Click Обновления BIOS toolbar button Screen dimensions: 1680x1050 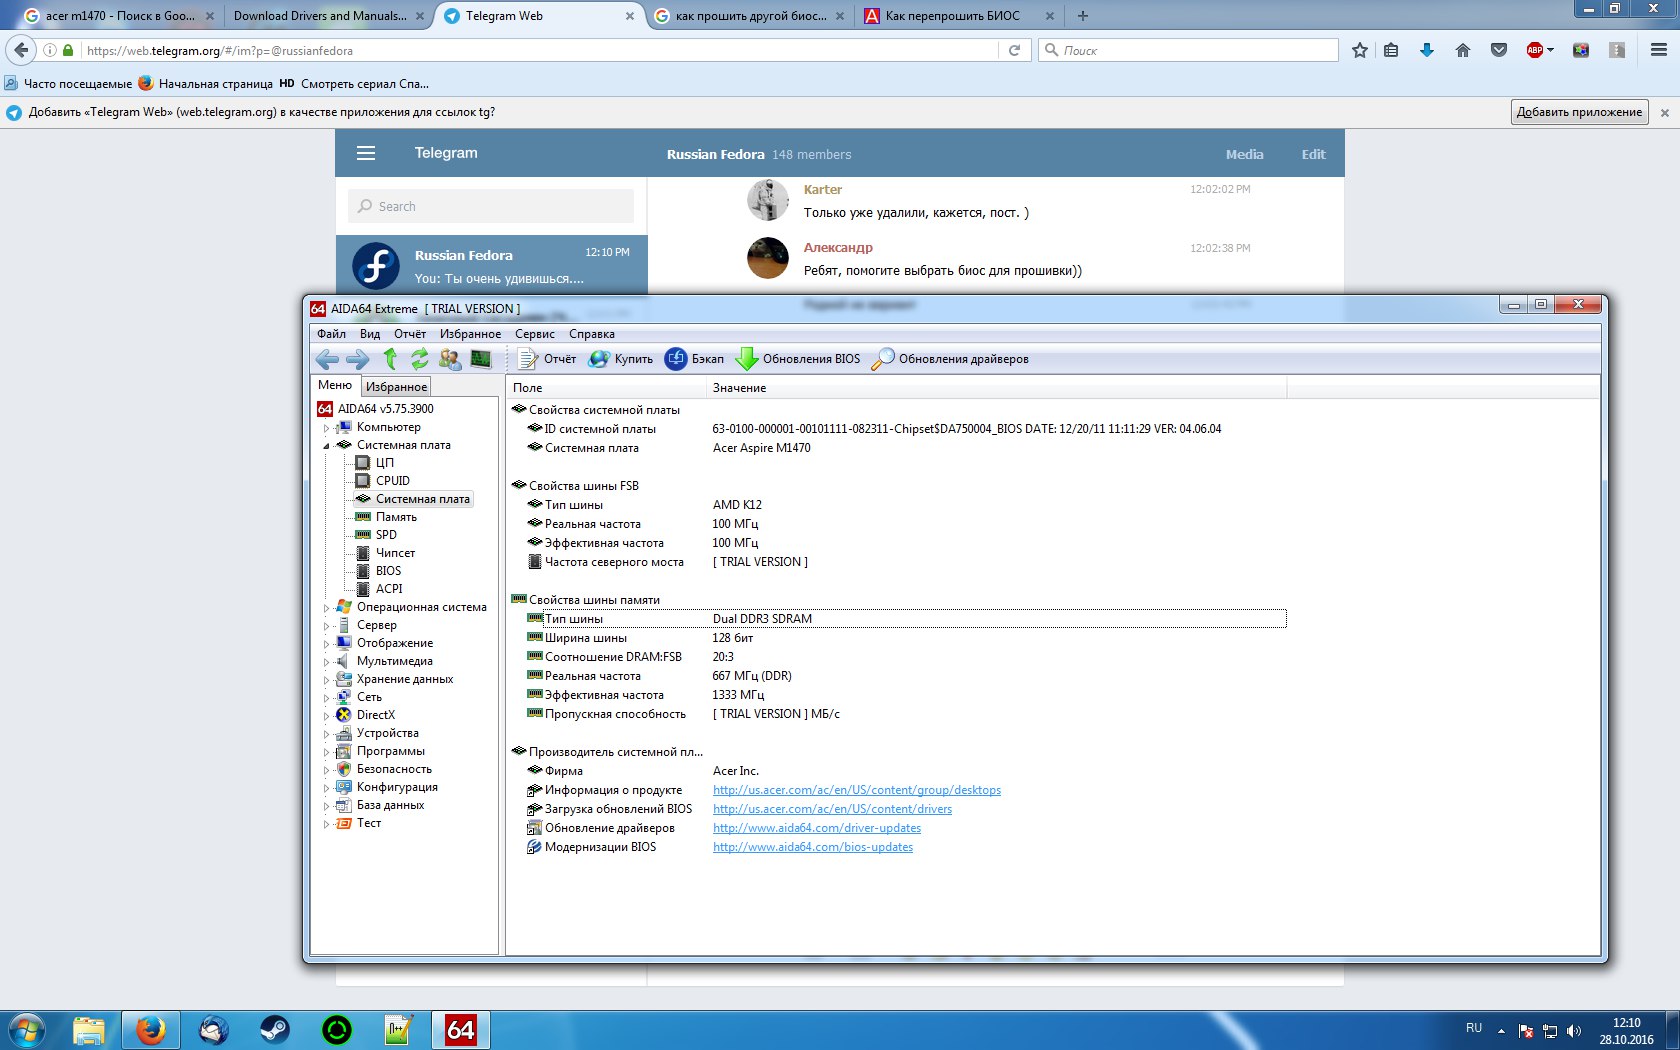pyautogui.click(x=798, y=359)
